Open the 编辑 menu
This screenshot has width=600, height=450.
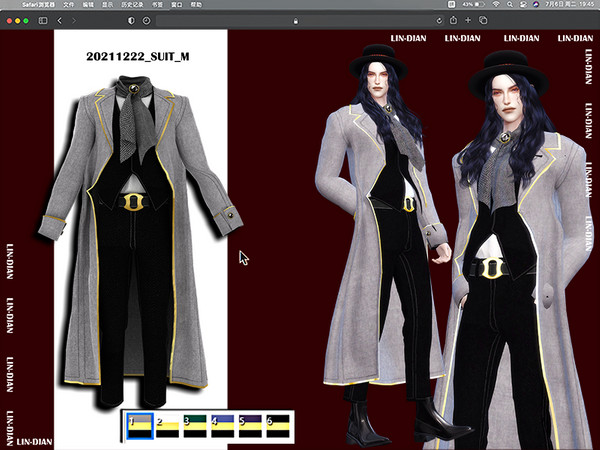(88, 5)
